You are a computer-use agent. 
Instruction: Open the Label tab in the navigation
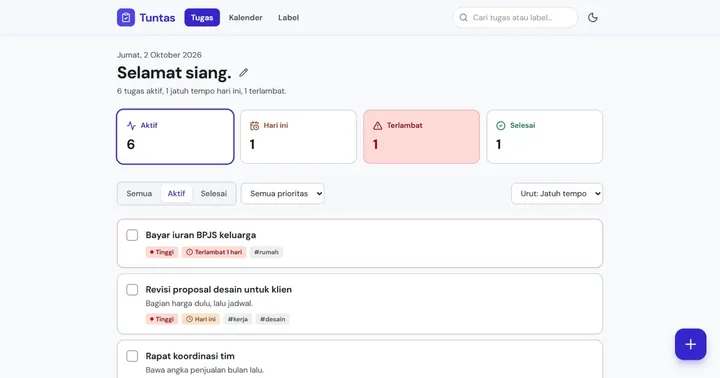pos(288,17)
